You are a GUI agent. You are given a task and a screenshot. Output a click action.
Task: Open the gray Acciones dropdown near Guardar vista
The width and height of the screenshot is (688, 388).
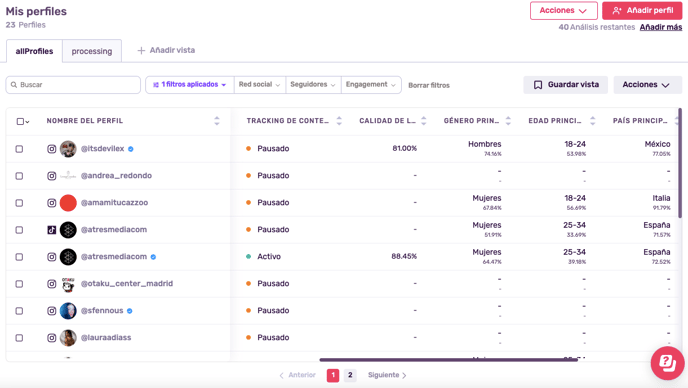pyautogui.click(x=647, y=85)
